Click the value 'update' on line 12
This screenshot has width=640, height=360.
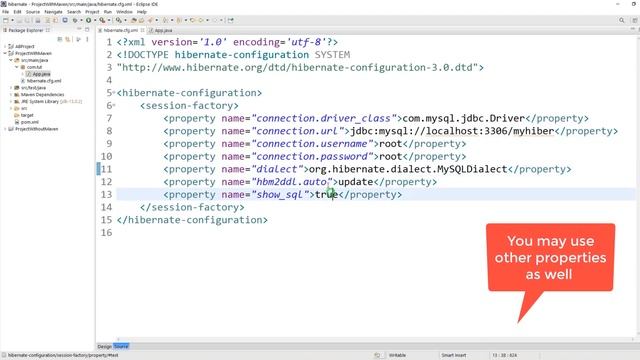pos(356,182)
